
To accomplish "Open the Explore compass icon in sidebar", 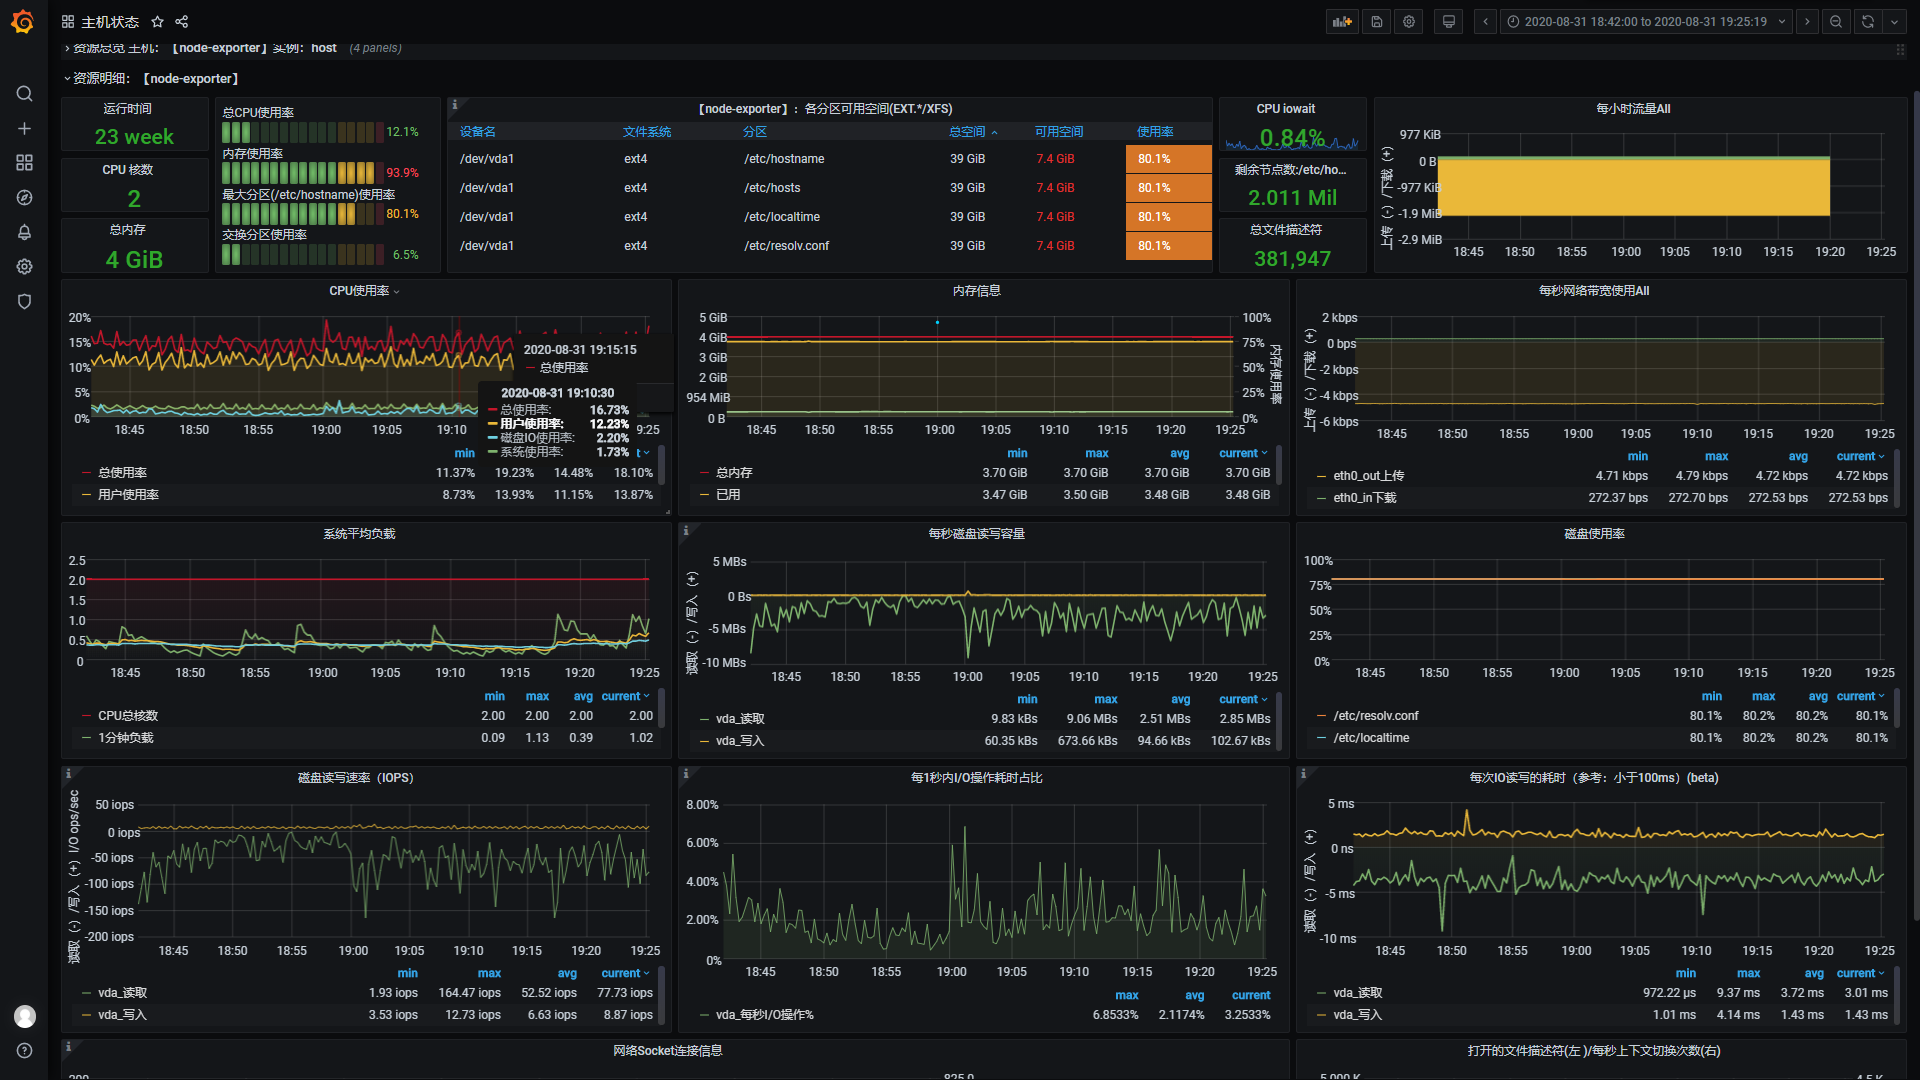I will pyautogui.click(x=25, y=198).
